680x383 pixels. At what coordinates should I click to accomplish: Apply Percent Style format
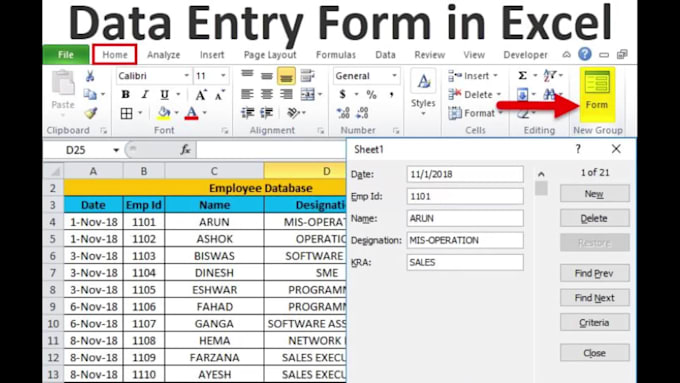point(371,95)
